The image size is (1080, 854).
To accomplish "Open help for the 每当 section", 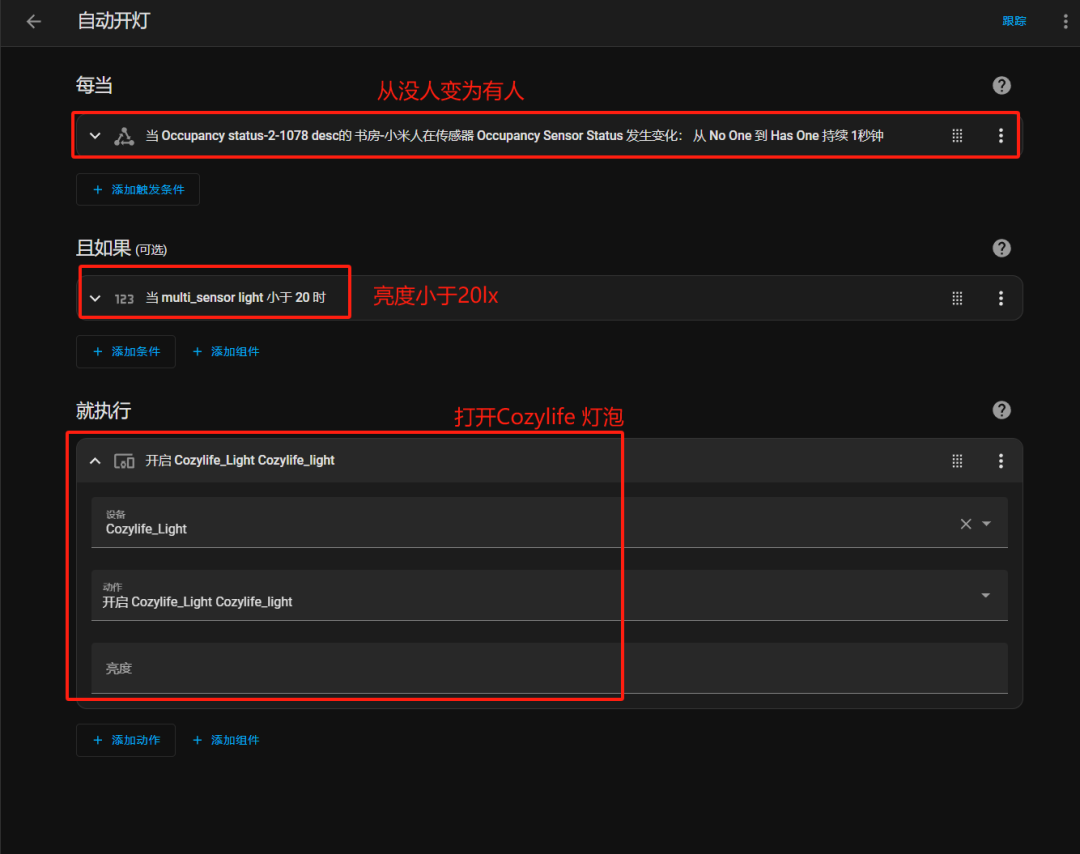I will tap(1001, 85).
